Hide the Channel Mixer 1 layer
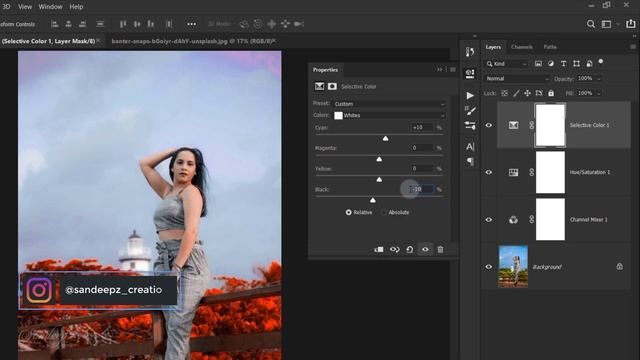 click(489, 220)
